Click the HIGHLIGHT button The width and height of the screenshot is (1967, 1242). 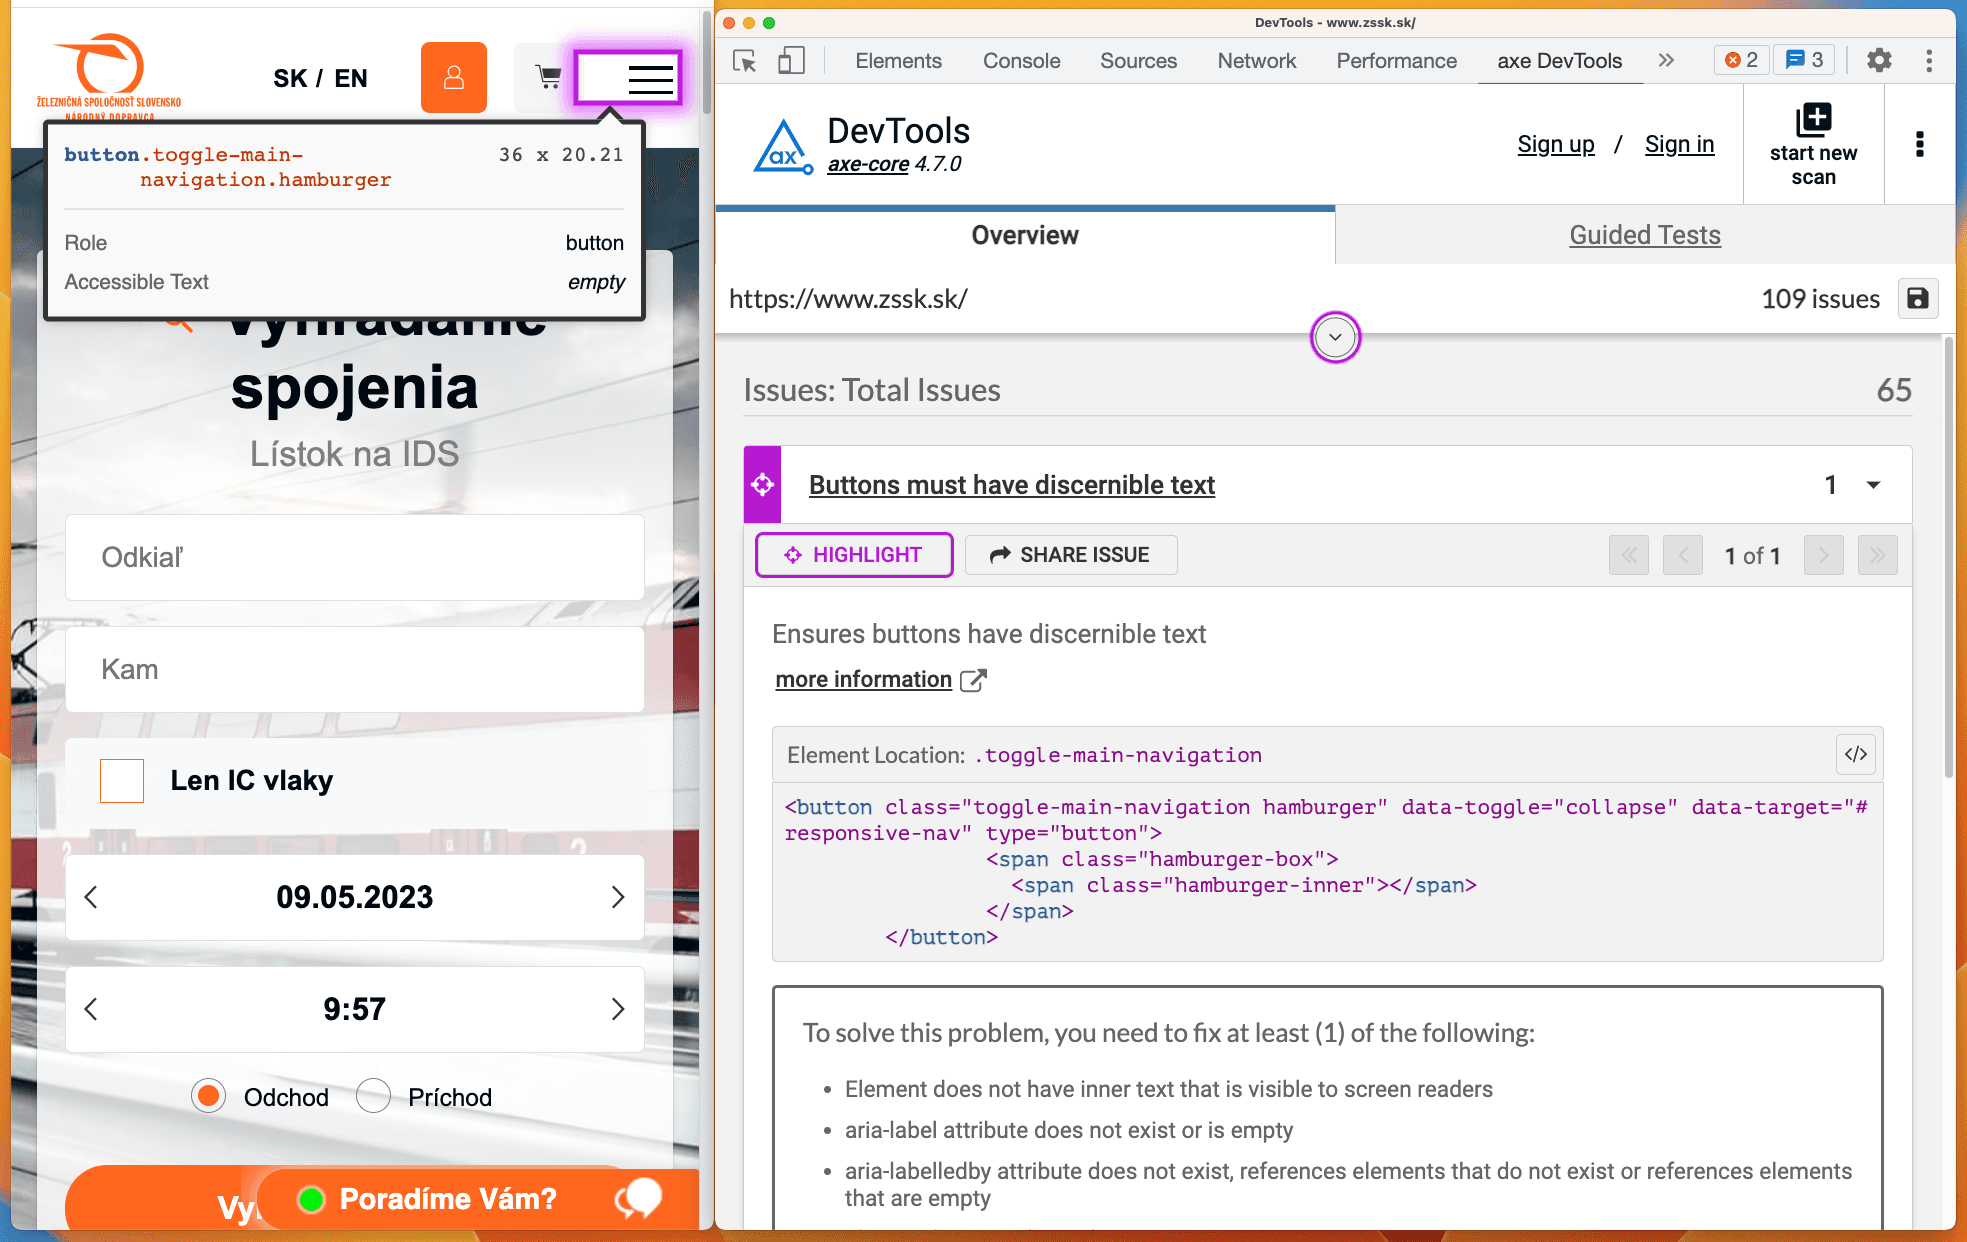[853, 555]
